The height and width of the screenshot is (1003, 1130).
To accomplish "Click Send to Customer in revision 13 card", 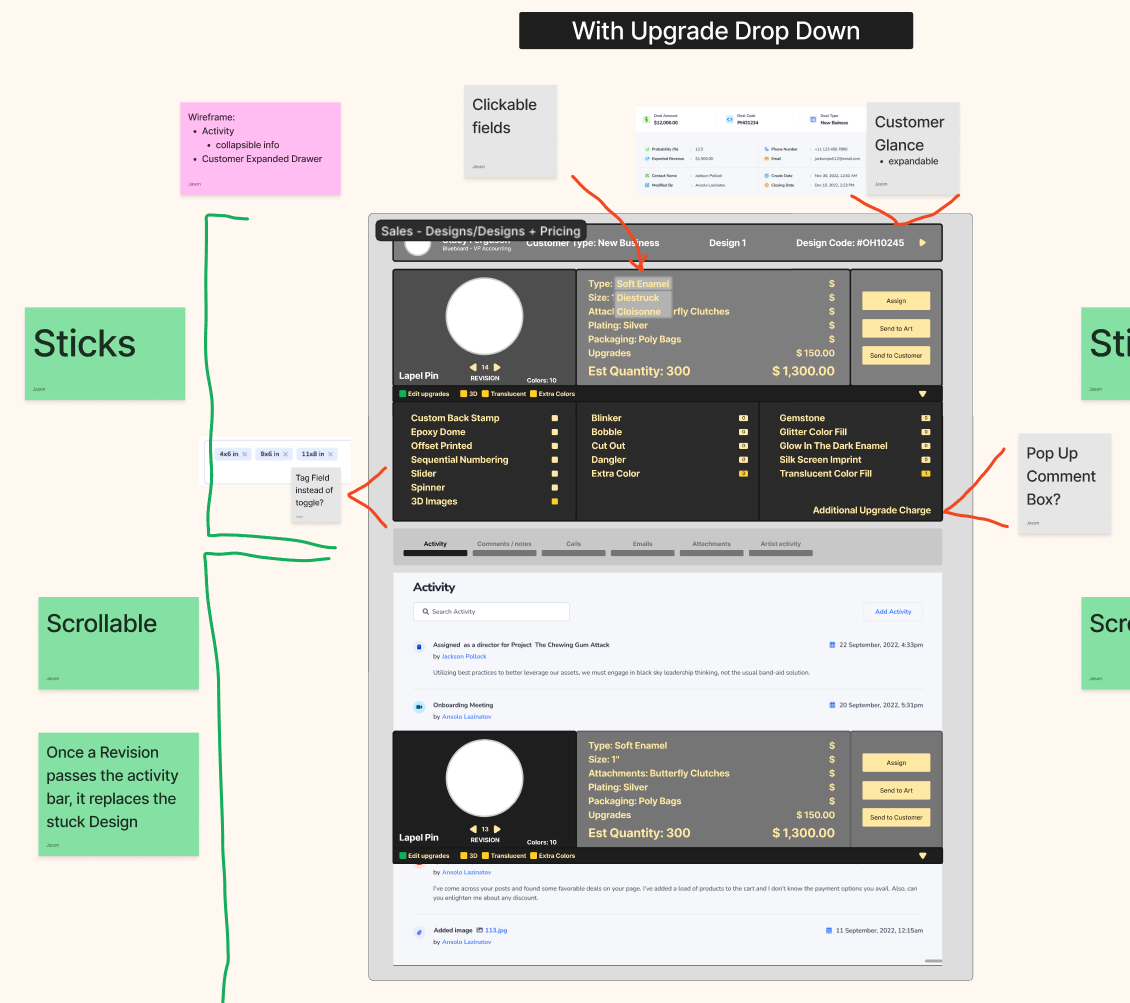I will pos(896,818).
